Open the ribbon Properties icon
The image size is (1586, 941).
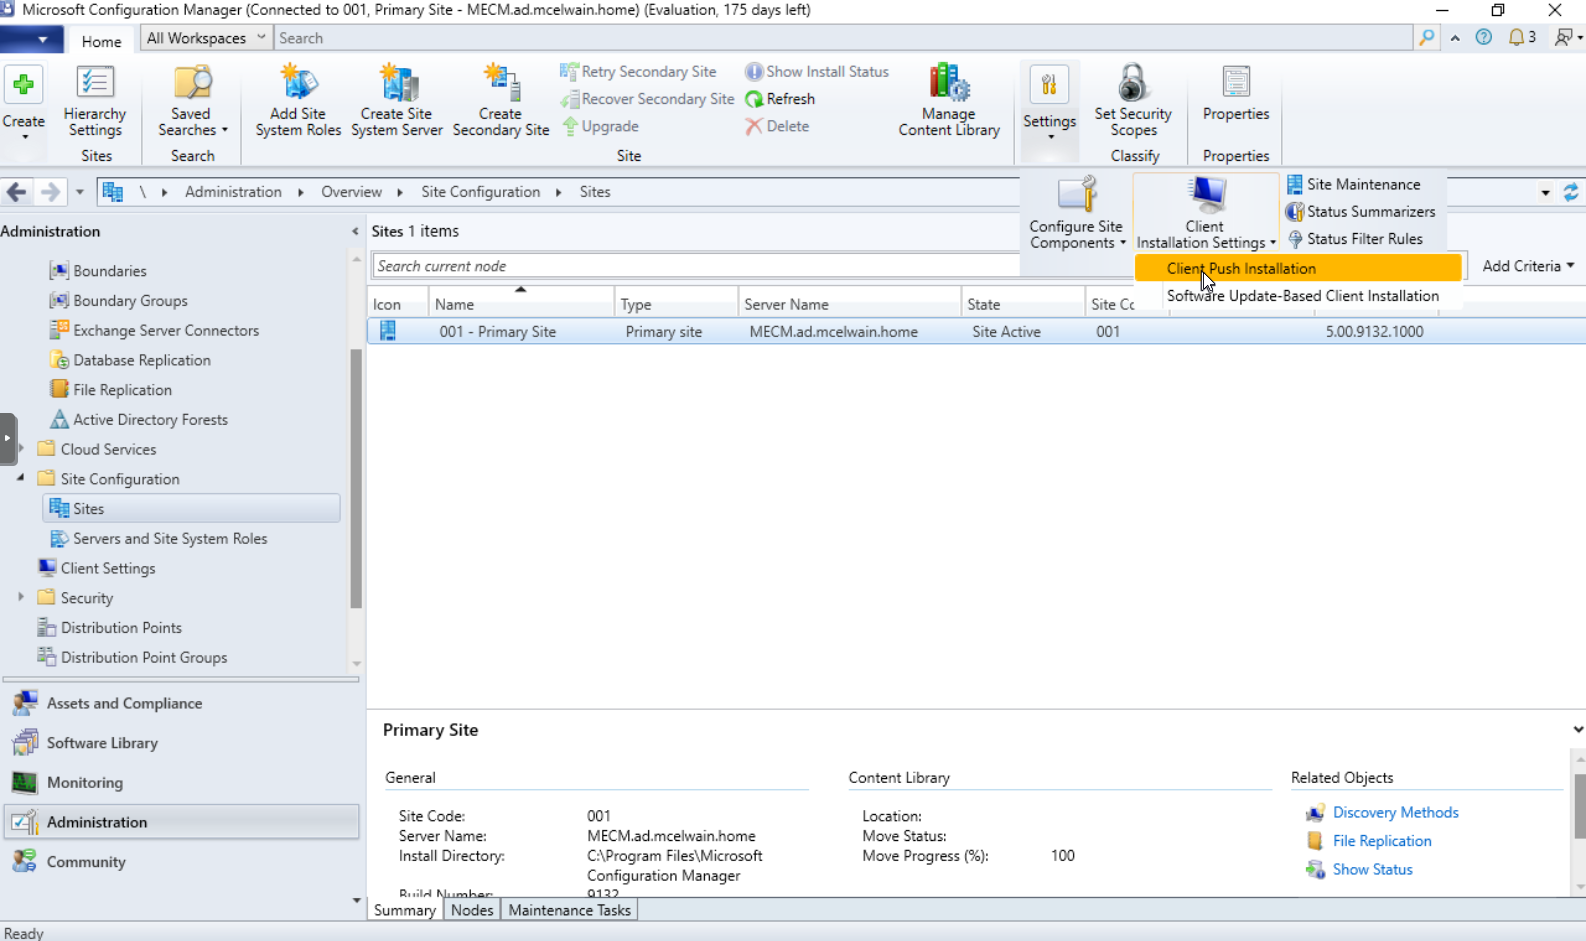click(x=1236, y=86)
